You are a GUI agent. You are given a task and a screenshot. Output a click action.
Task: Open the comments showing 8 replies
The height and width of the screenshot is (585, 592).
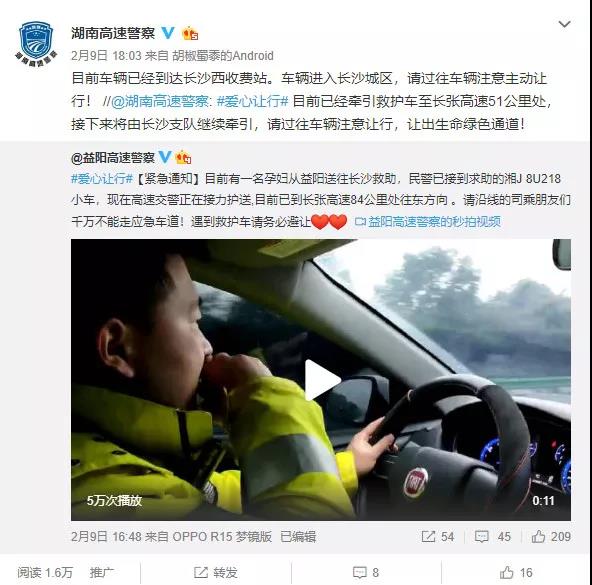click(365, 573)
